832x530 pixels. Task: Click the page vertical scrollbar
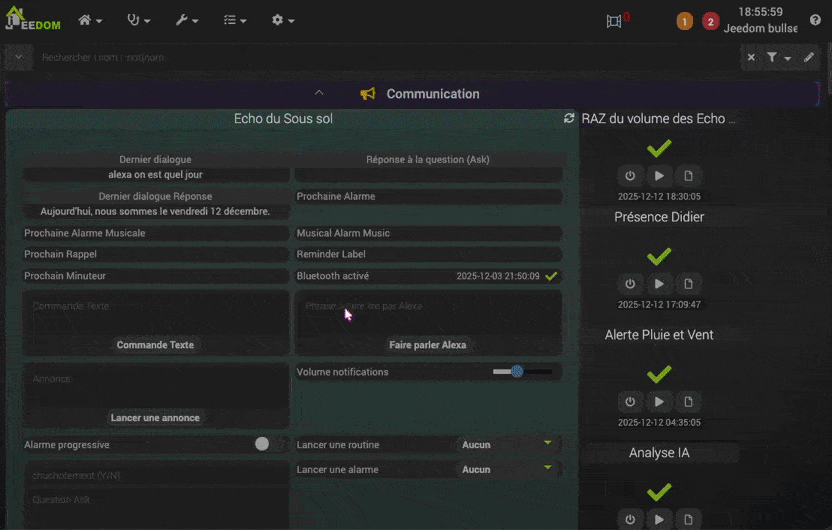(829, 69)
